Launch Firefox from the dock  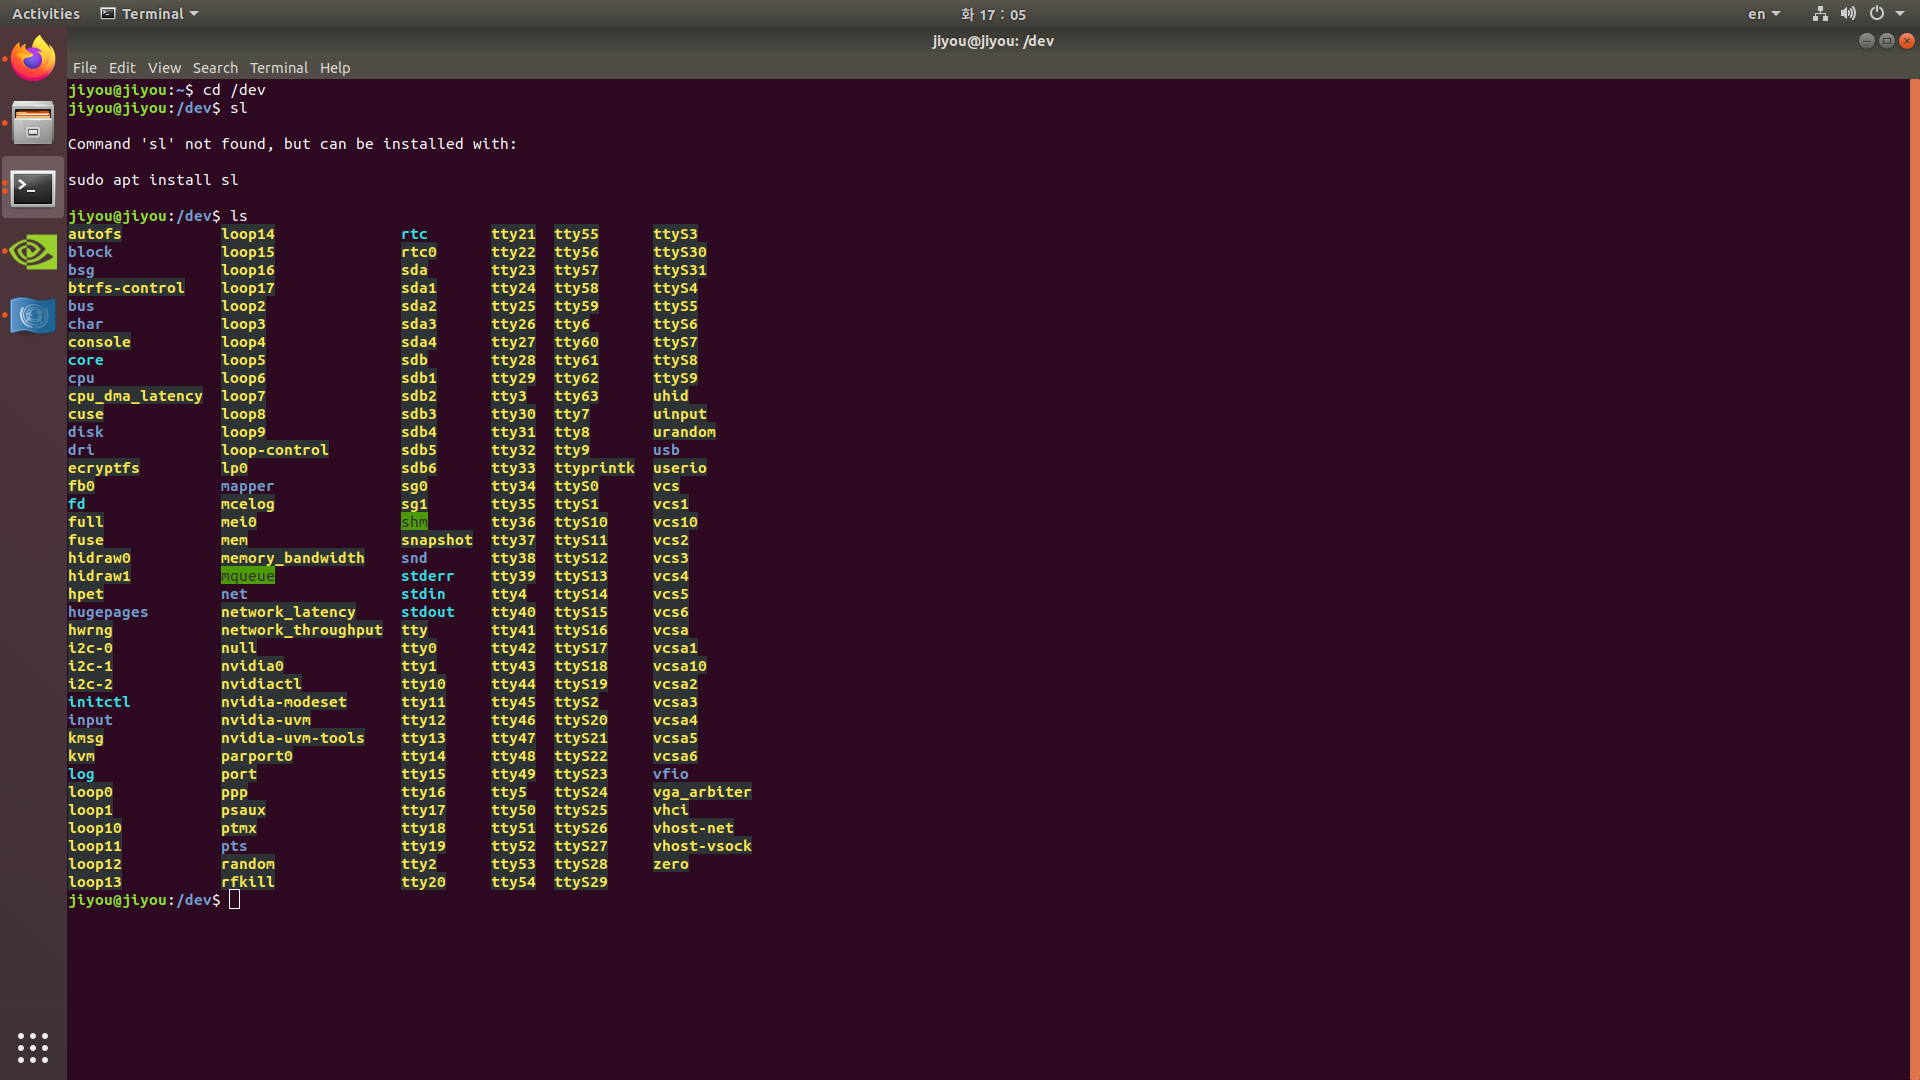[x=33, y=58]
